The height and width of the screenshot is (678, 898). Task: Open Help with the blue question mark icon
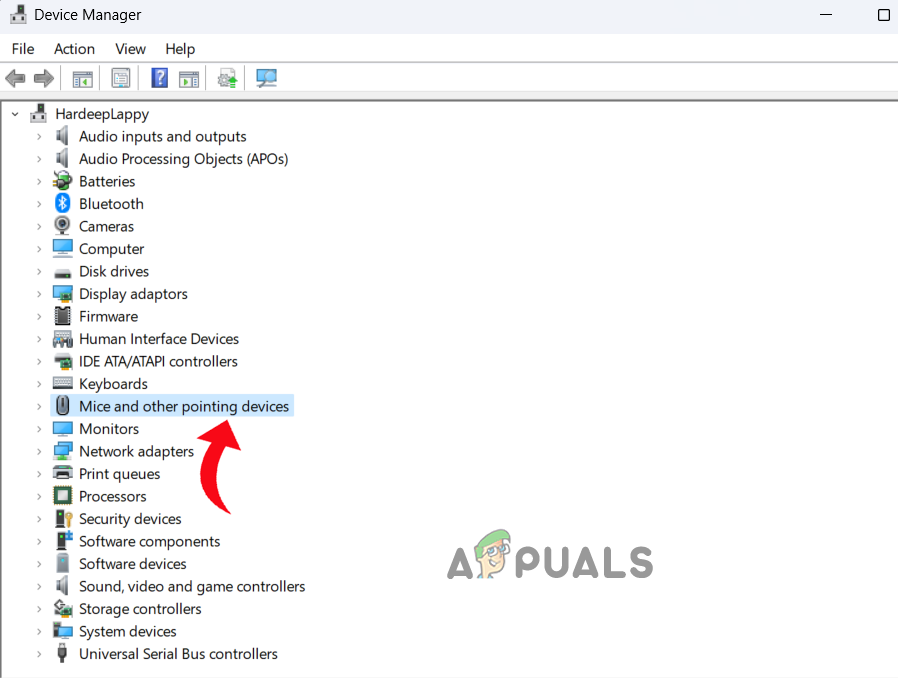tap(159, 78)
